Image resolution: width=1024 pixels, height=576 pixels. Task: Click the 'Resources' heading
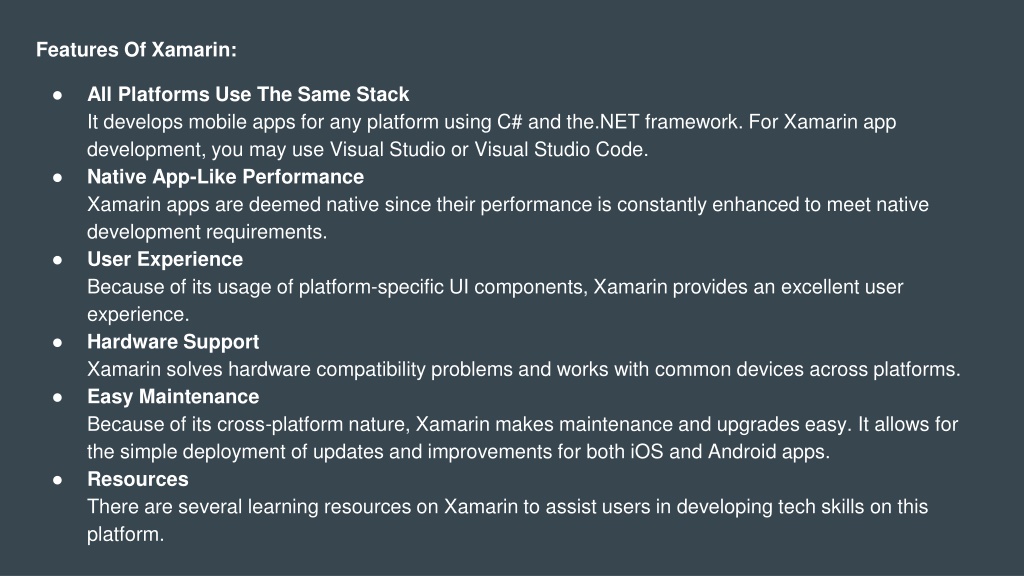138,479
